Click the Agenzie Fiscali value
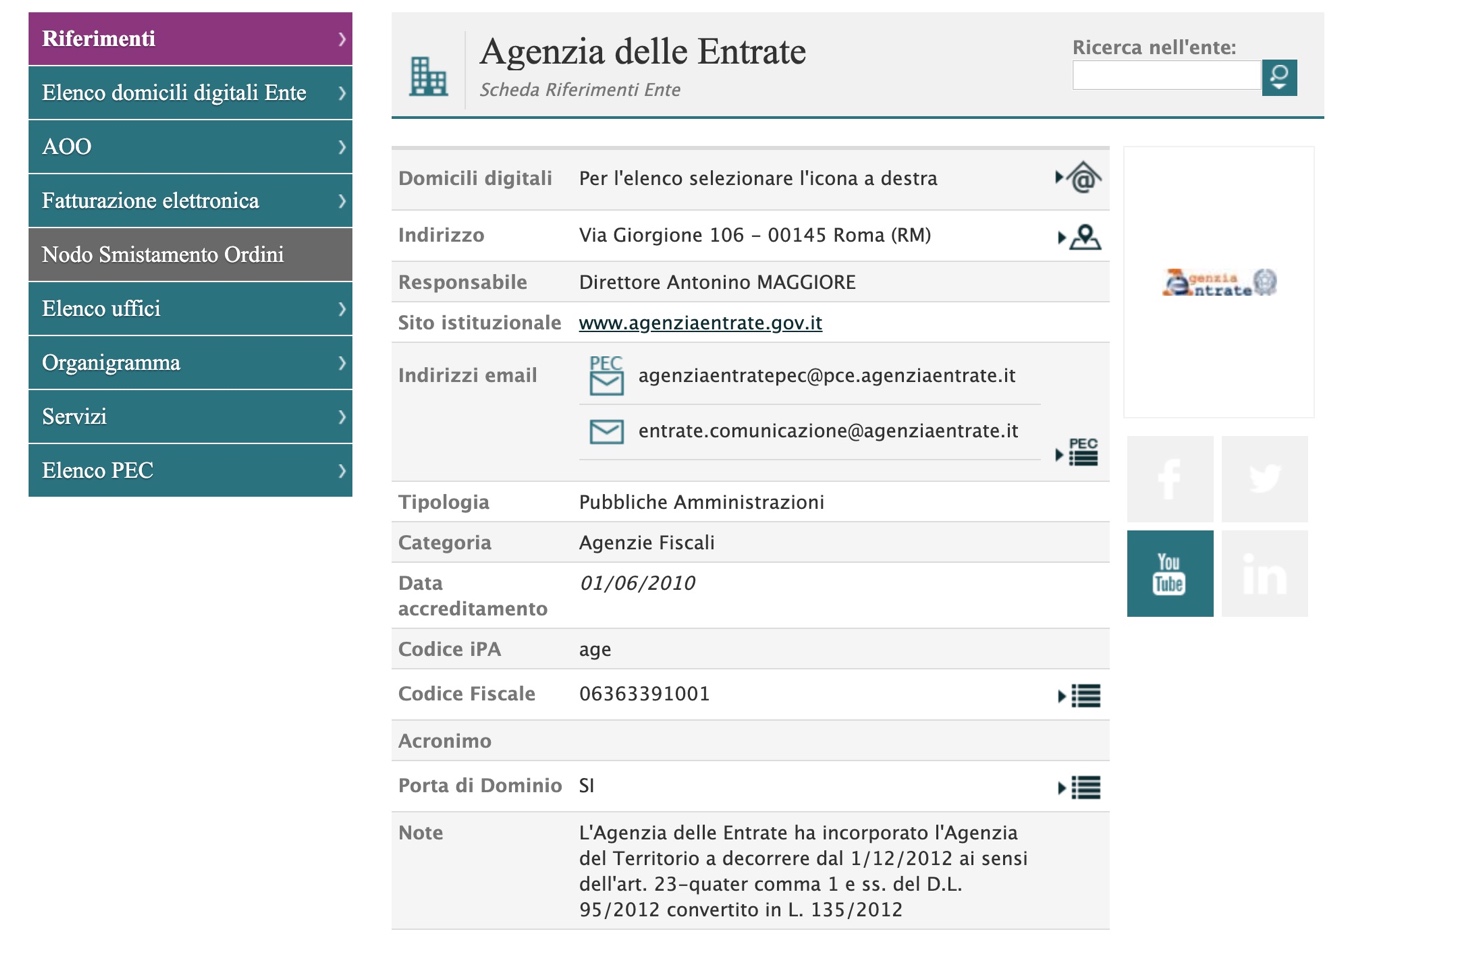 [647, 543]
